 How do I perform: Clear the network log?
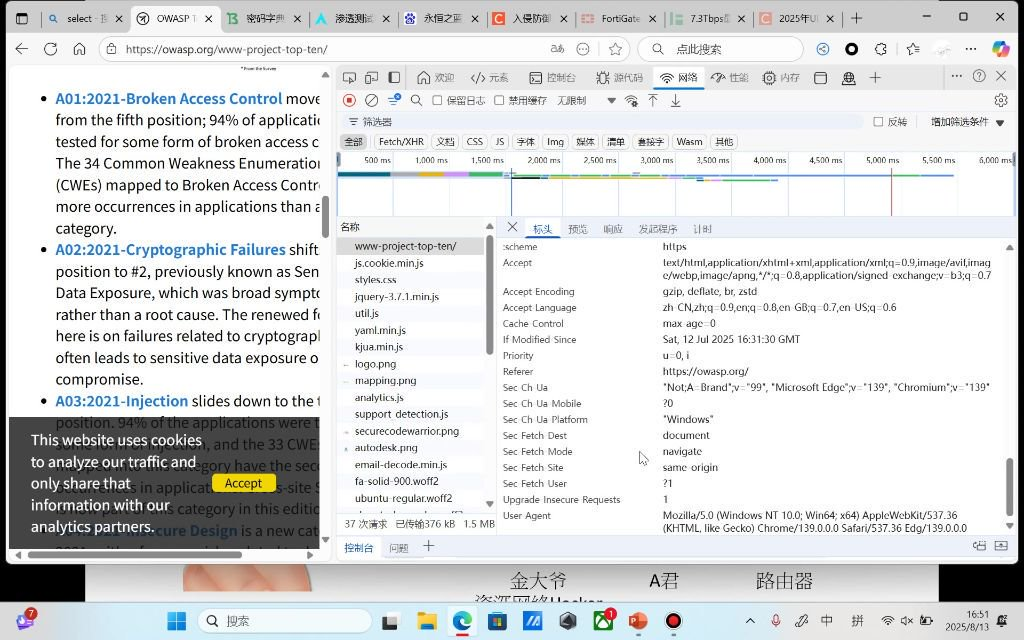point(372,100)
